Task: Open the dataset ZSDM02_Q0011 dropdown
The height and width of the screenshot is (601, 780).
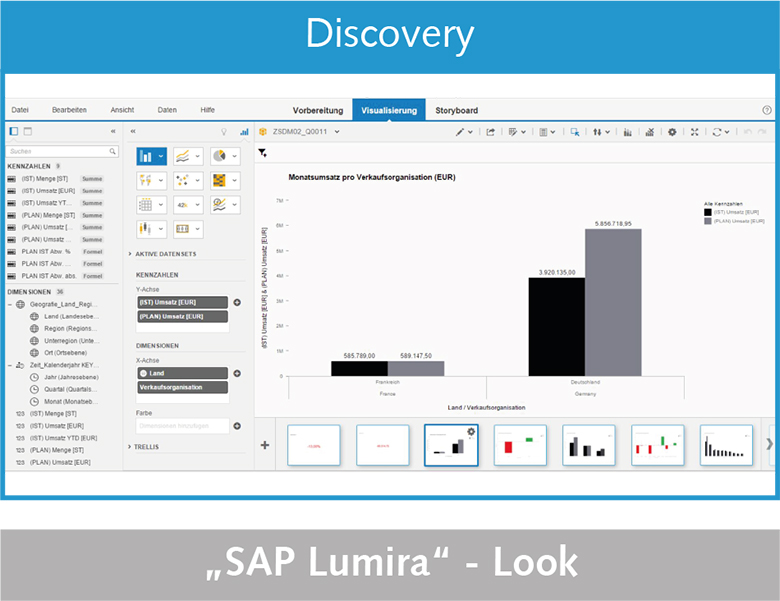Action: 337,132
